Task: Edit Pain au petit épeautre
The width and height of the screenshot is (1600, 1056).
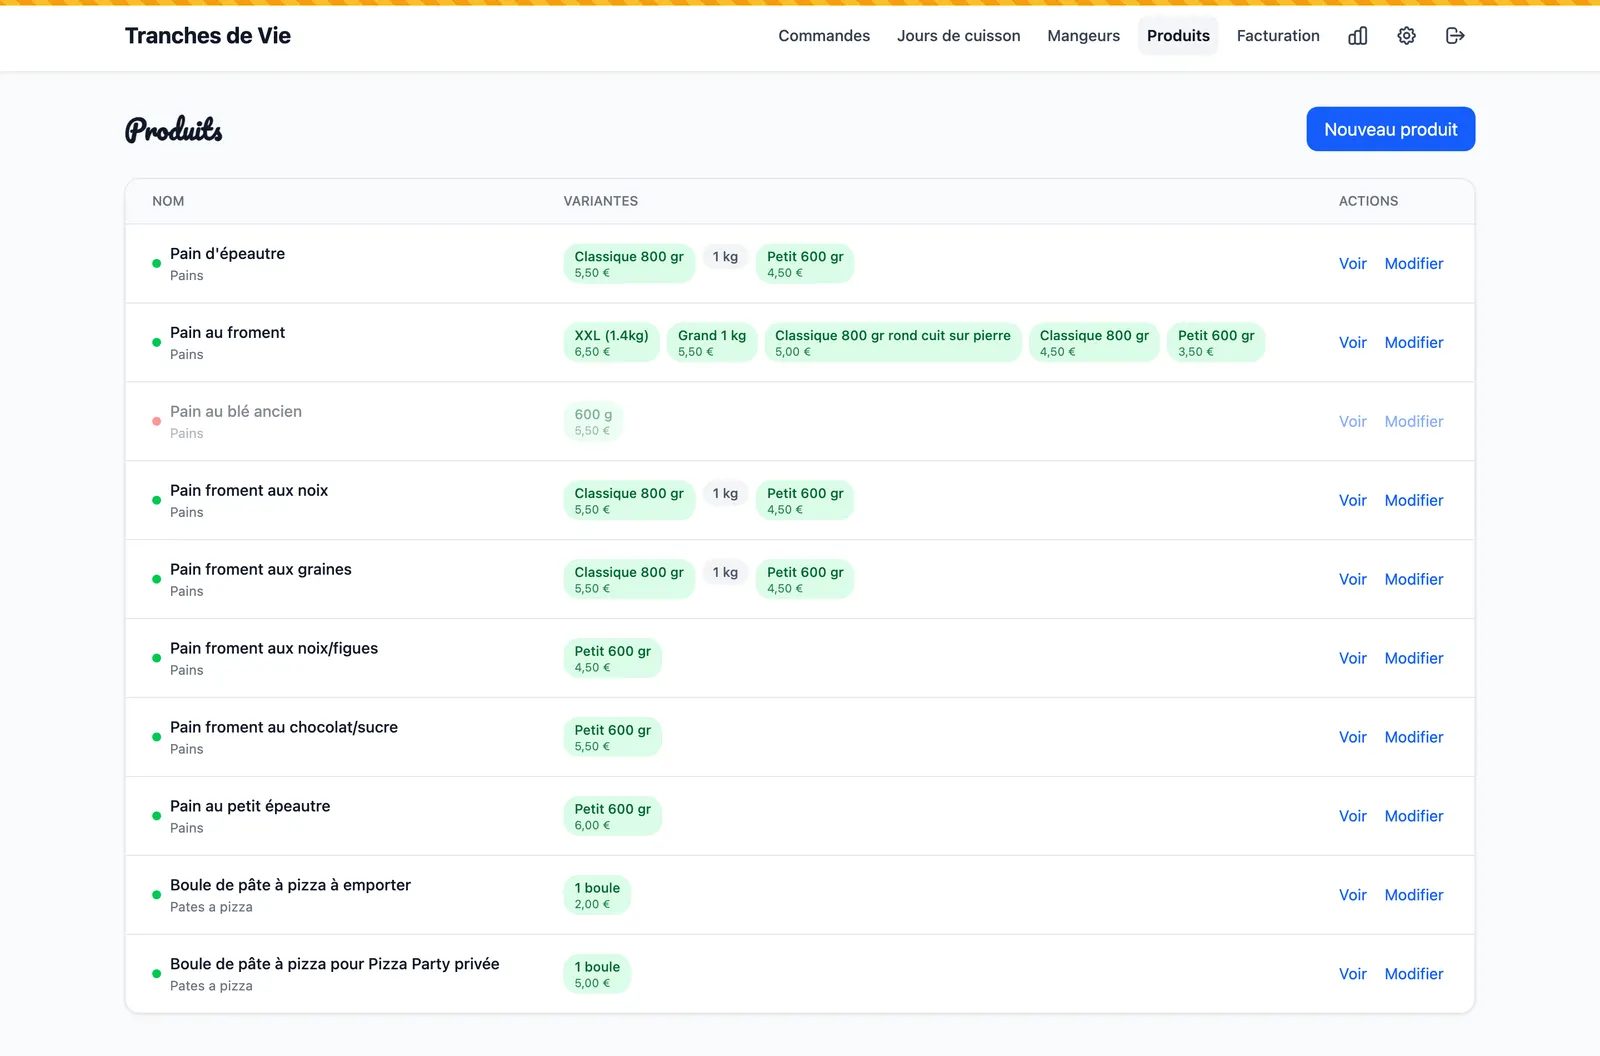Action: click(x=1414, y=817)
